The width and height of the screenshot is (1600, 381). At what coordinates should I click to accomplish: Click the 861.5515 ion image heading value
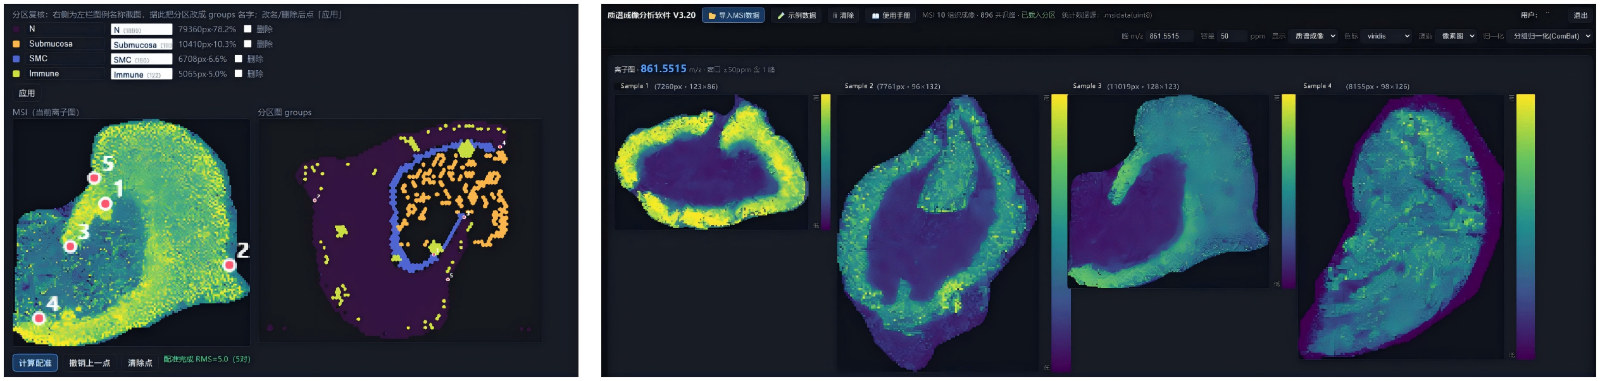663,69
